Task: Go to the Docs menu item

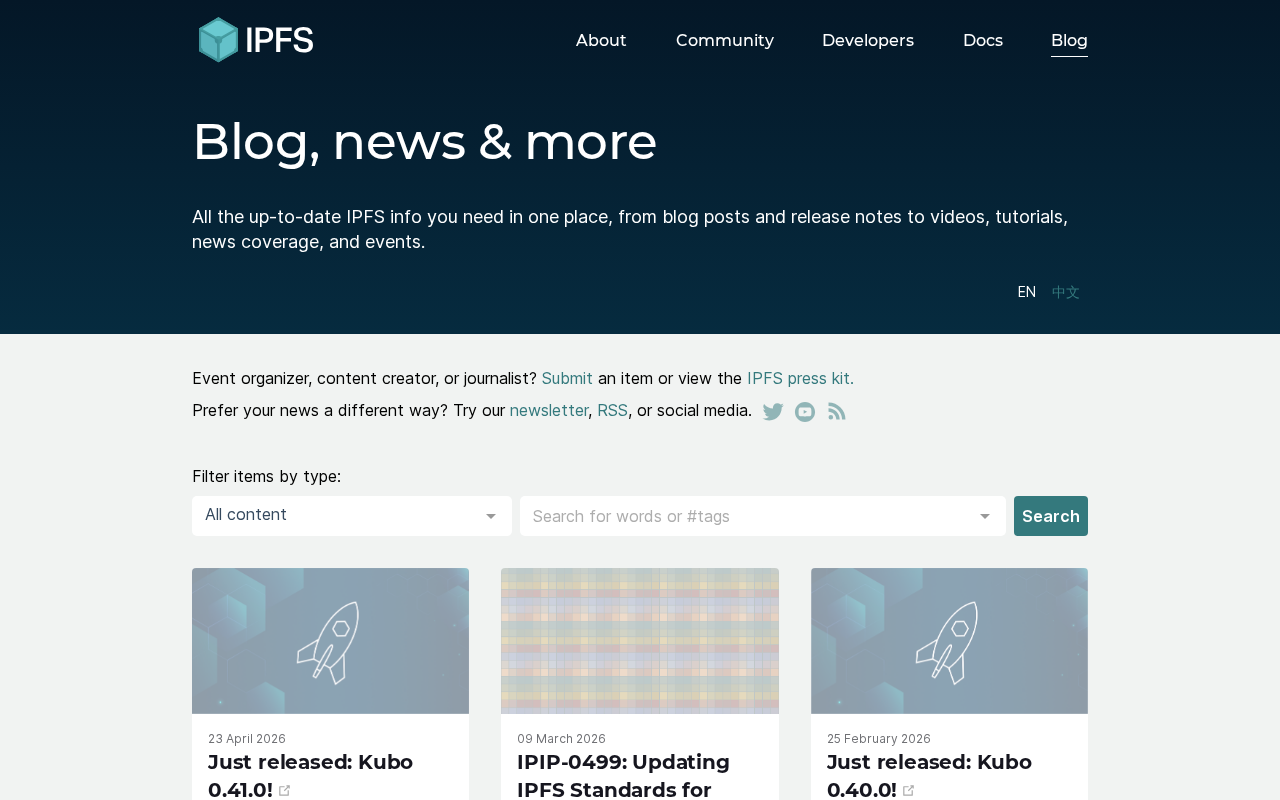Action: (x=983, y=41)
